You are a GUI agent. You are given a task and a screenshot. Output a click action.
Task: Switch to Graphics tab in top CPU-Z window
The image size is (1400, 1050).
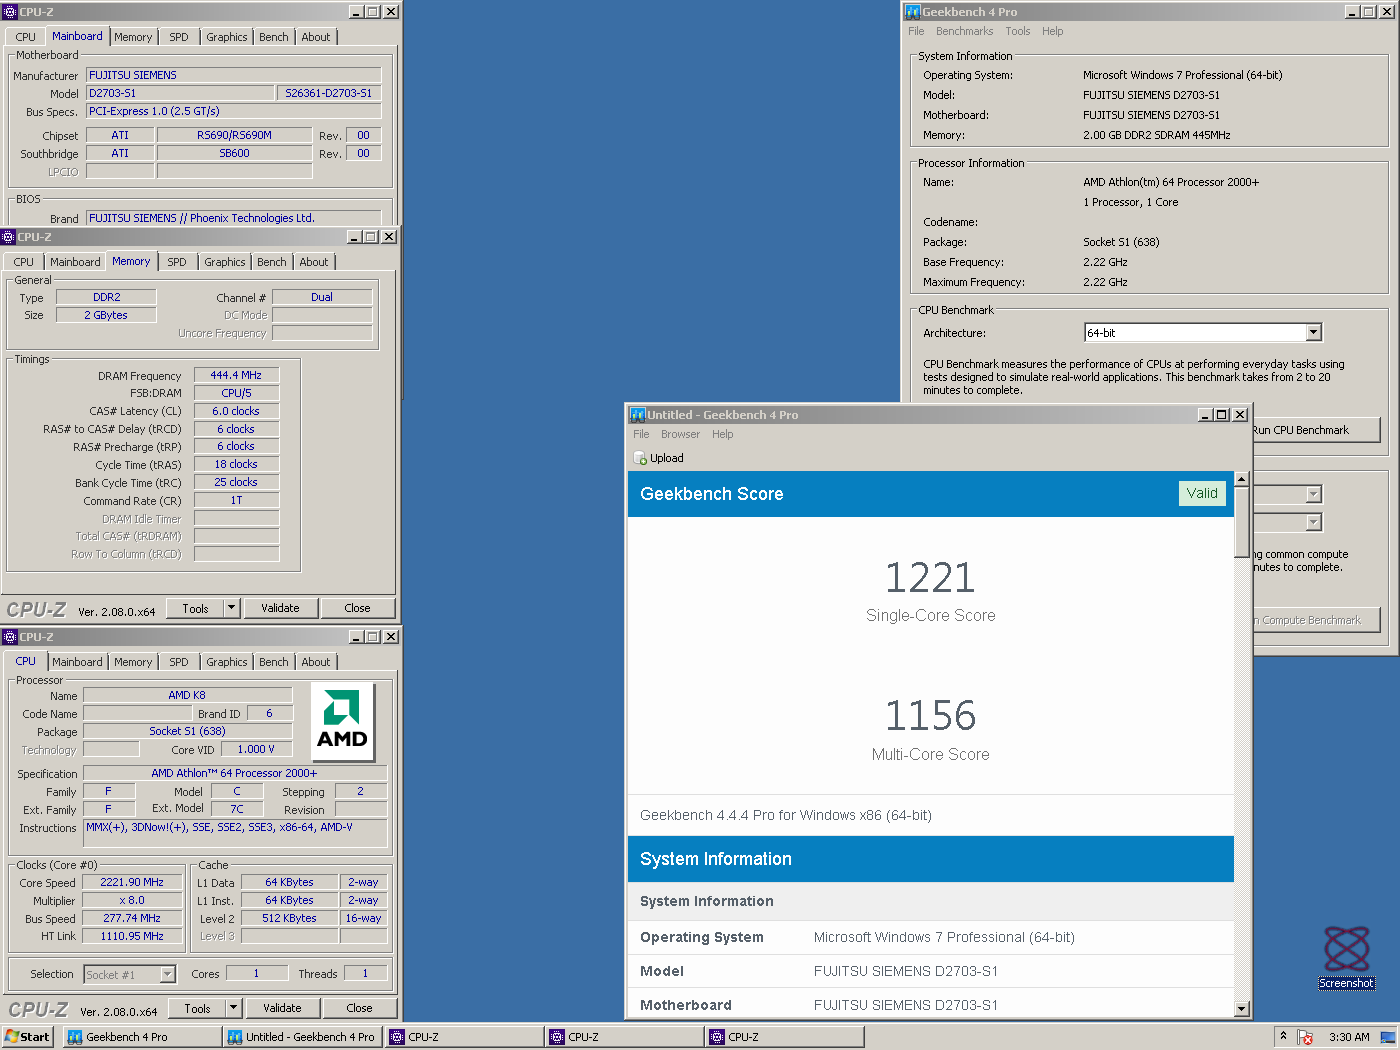click(227, 37)
